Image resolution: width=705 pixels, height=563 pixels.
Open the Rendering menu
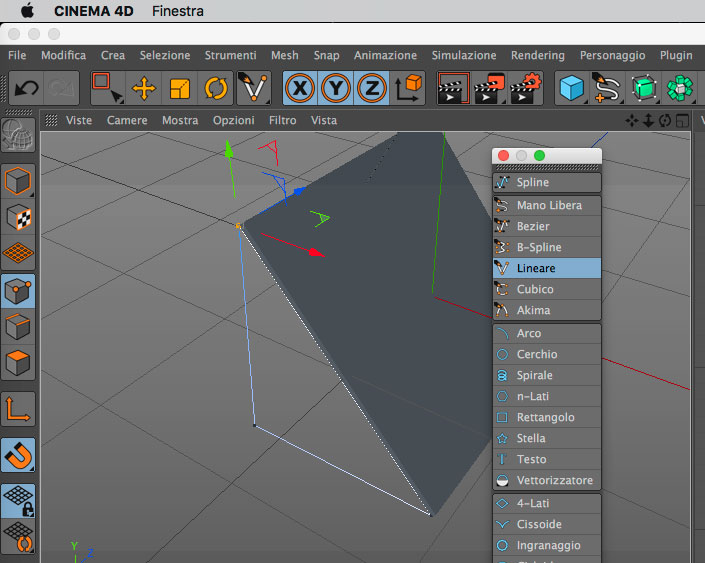point(538,55)
